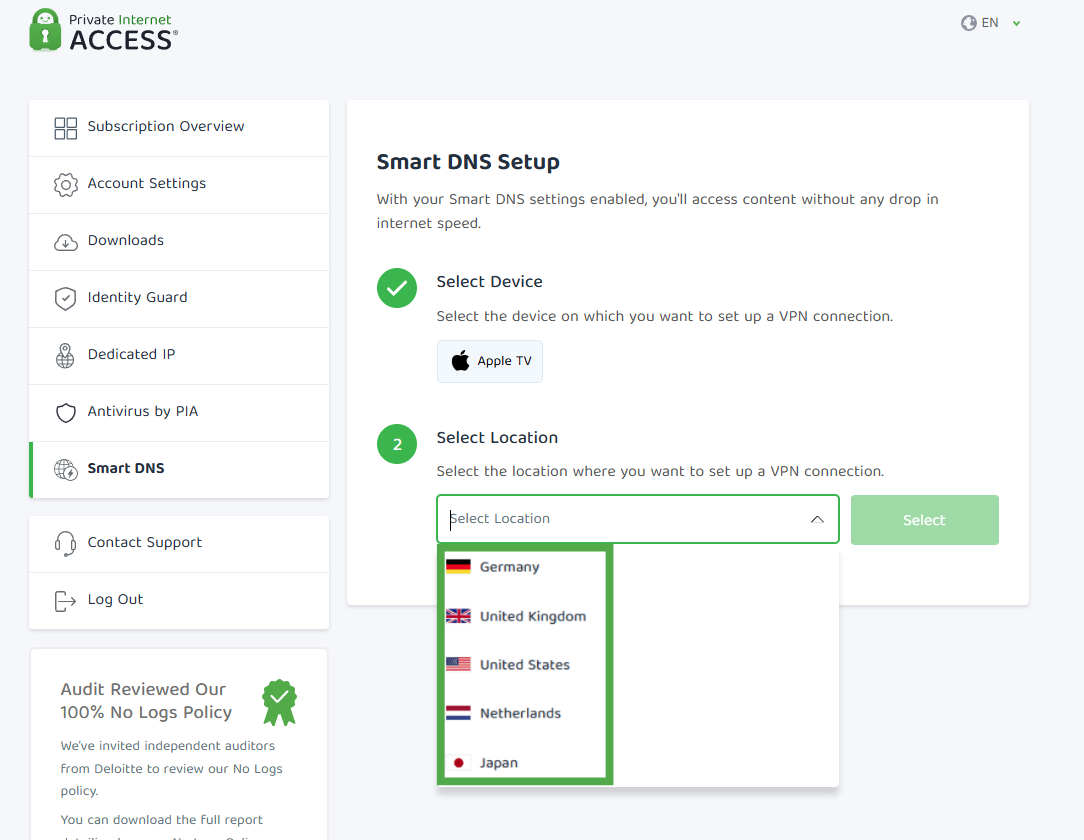Click the Smart DNS globe icon
This screenshot has width=1084, height=840.
tap(66, 469)
